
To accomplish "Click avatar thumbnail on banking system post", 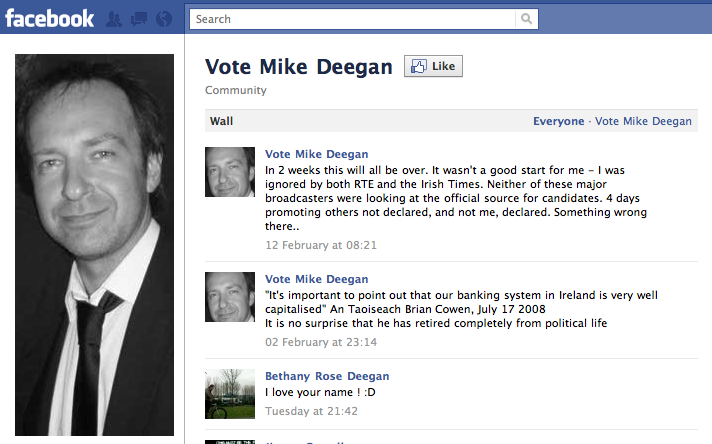I will pos(230,297).
